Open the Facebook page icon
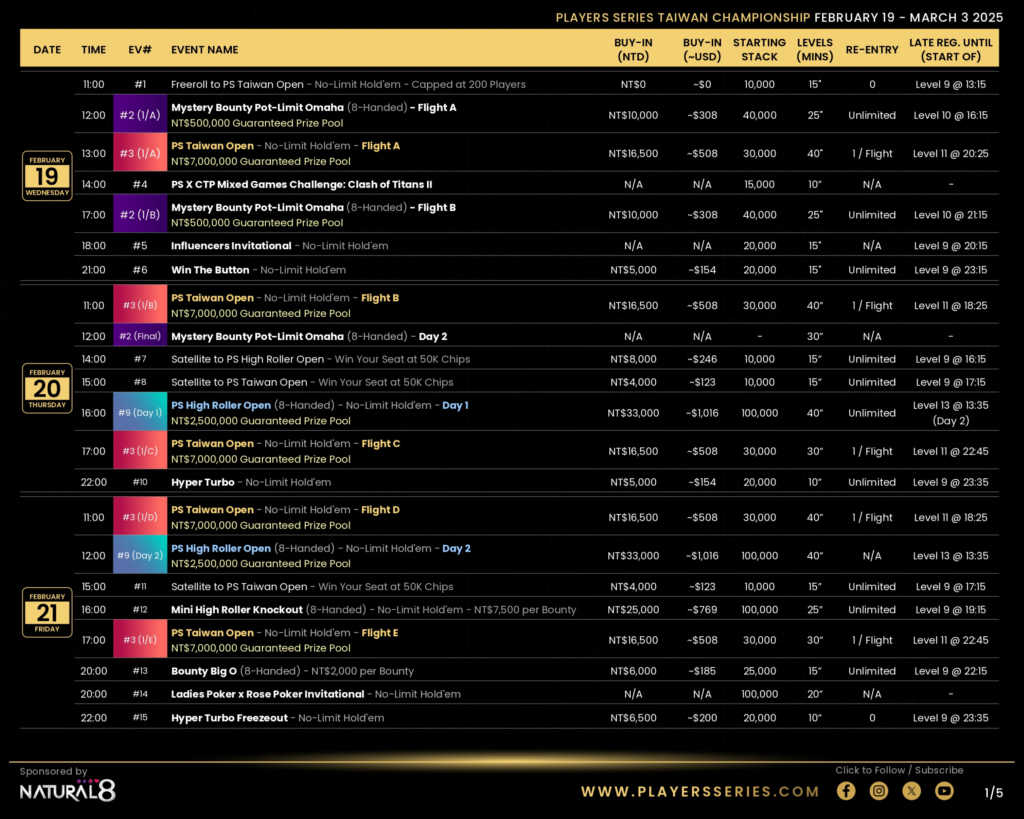Viewport: 1024px width, 819px height. 846,791
